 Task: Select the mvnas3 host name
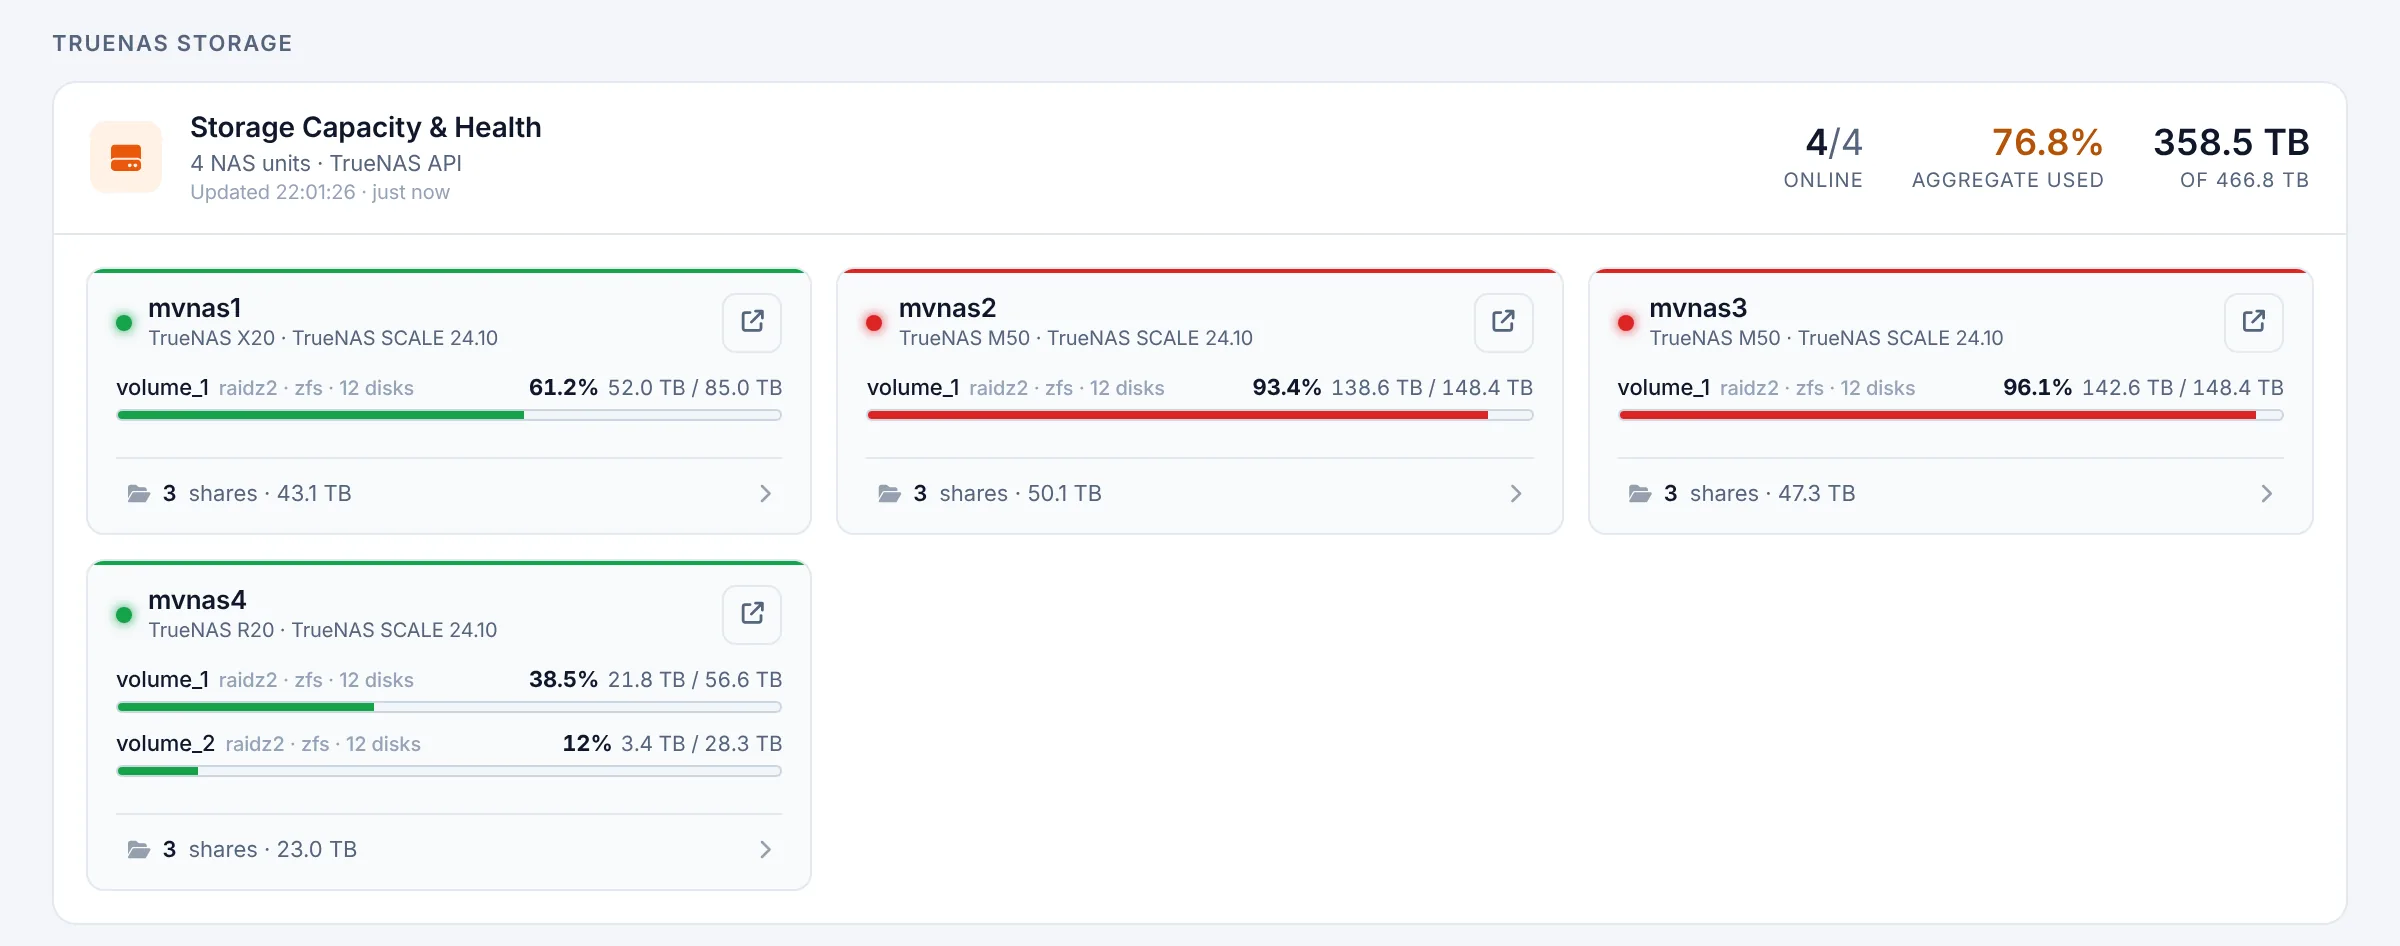tap(1698, 308)
